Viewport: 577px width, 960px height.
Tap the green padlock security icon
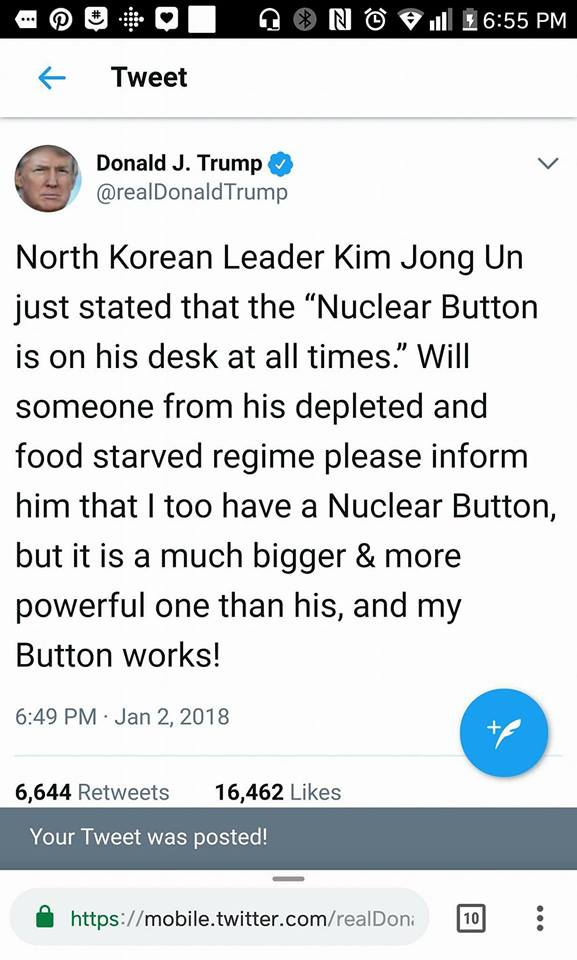[45, 917]
